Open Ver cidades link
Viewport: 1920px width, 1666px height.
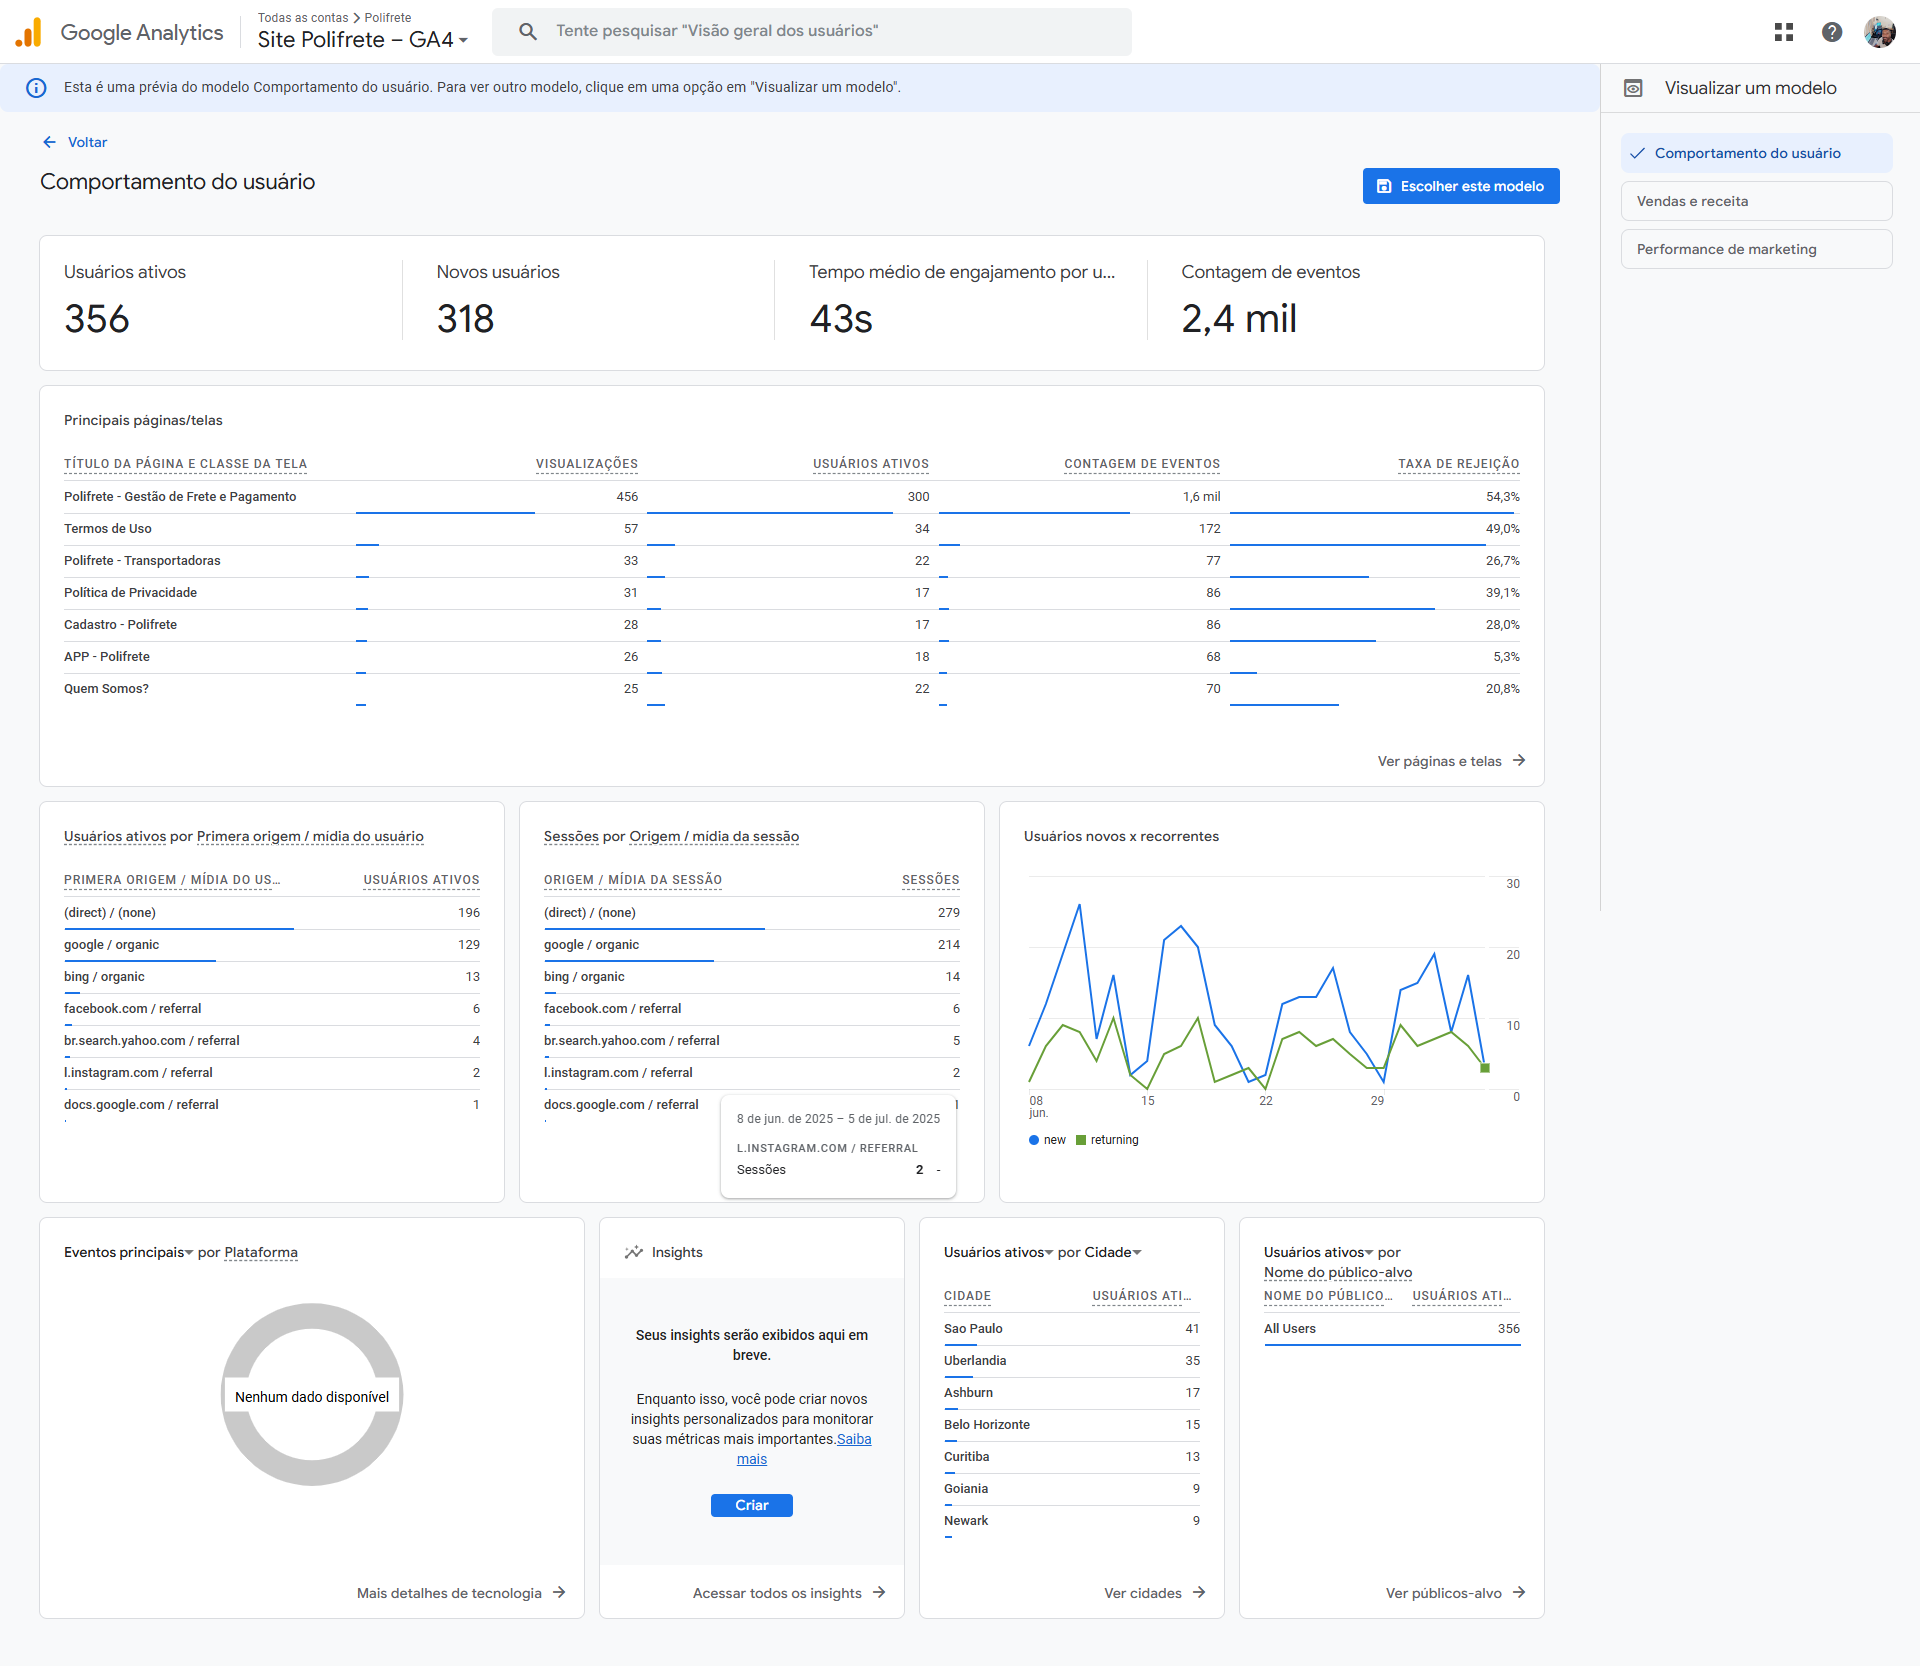pyautogui.click(x=1142, y=1593)
